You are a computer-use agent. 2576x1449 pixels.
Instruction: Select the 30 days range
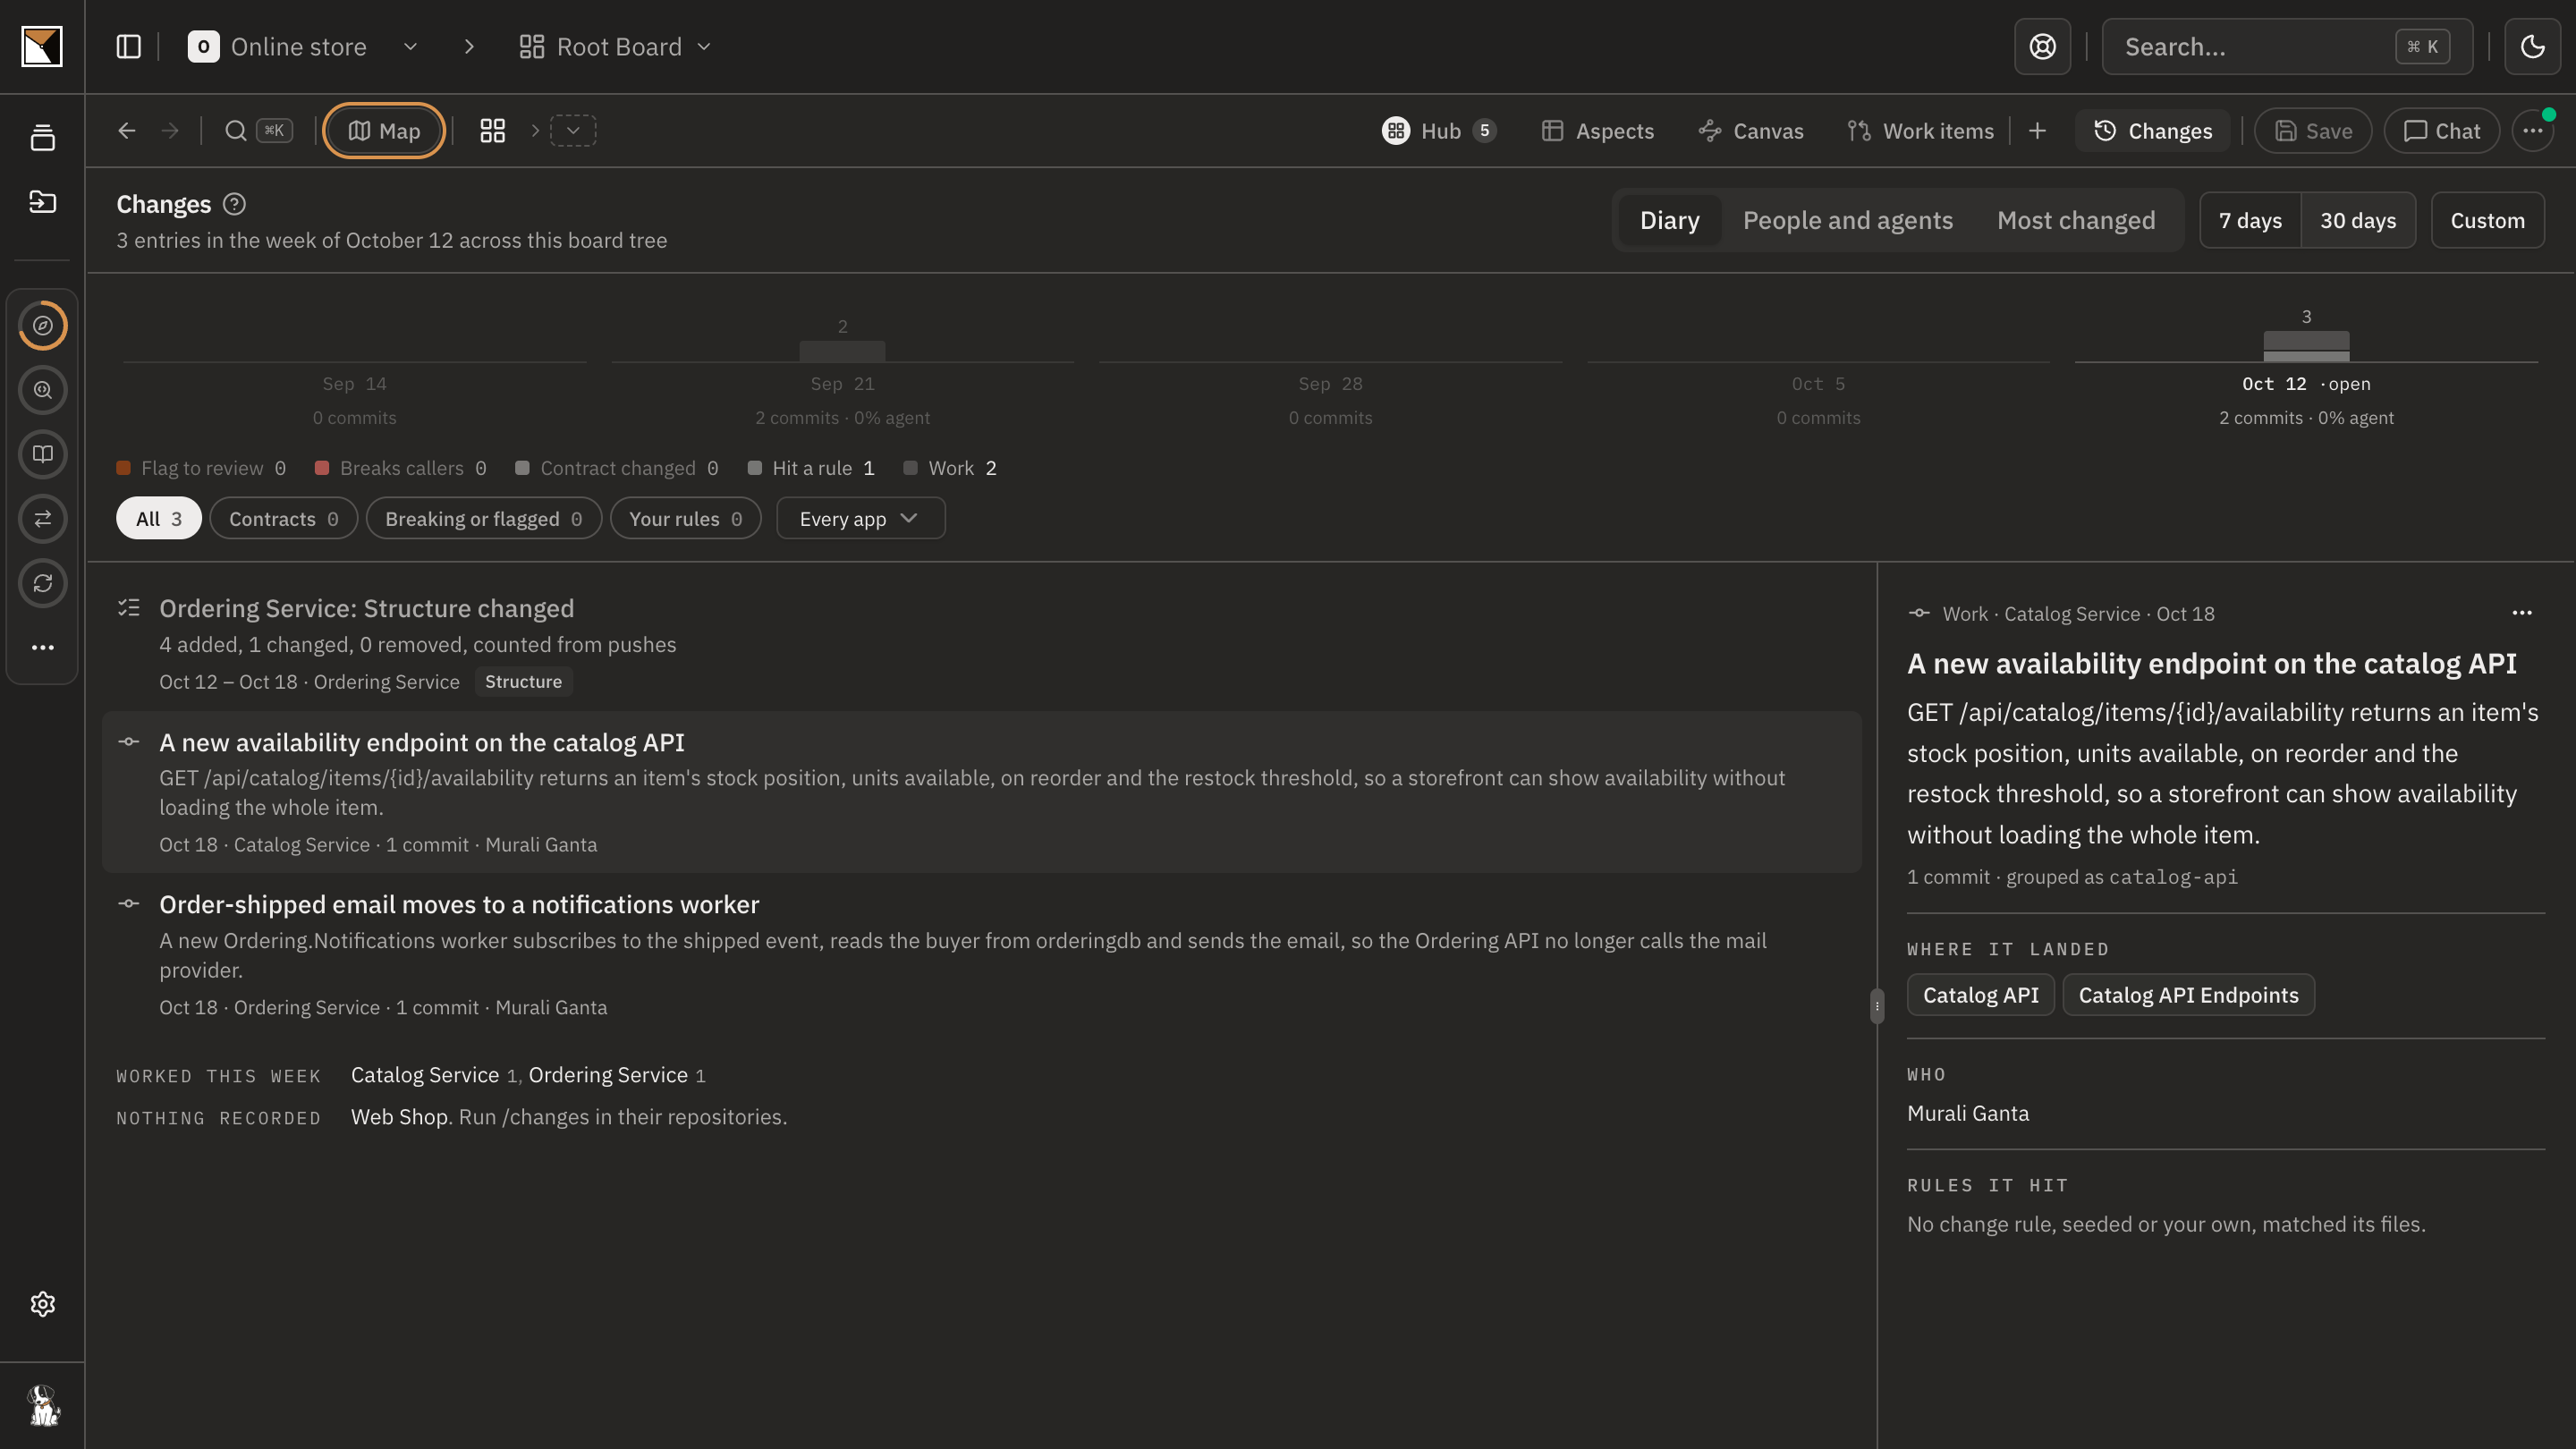click(x=2358, y=220)
